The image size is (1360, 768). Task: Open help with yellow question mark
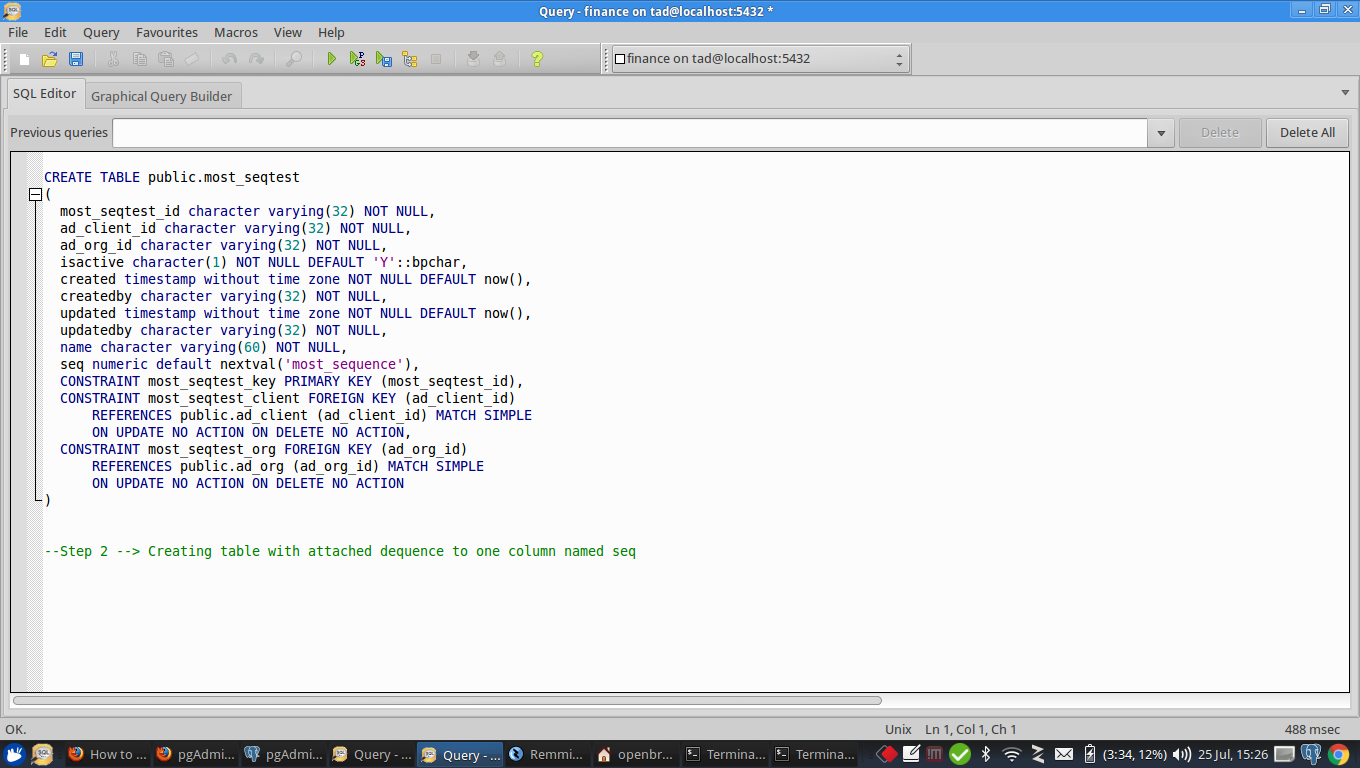point(537,59)
